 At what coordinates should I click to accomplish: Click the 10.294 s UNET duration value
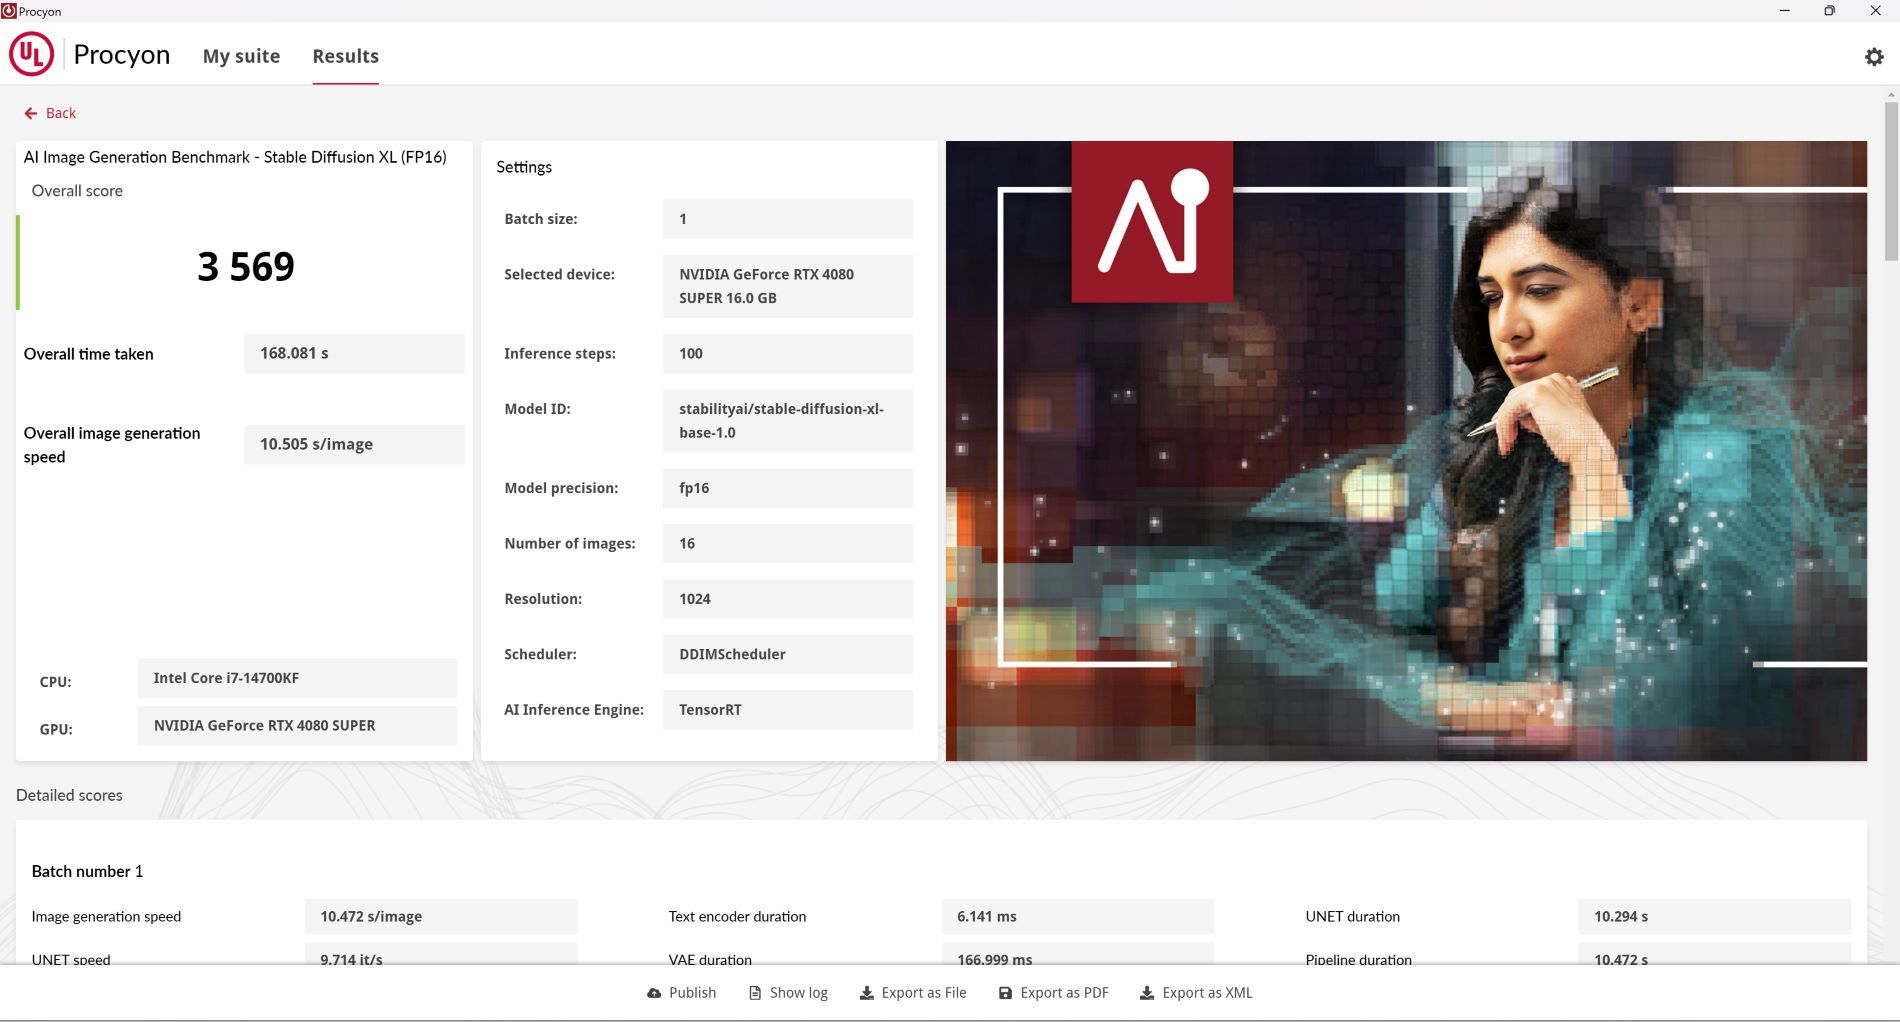pos(1714,916)
